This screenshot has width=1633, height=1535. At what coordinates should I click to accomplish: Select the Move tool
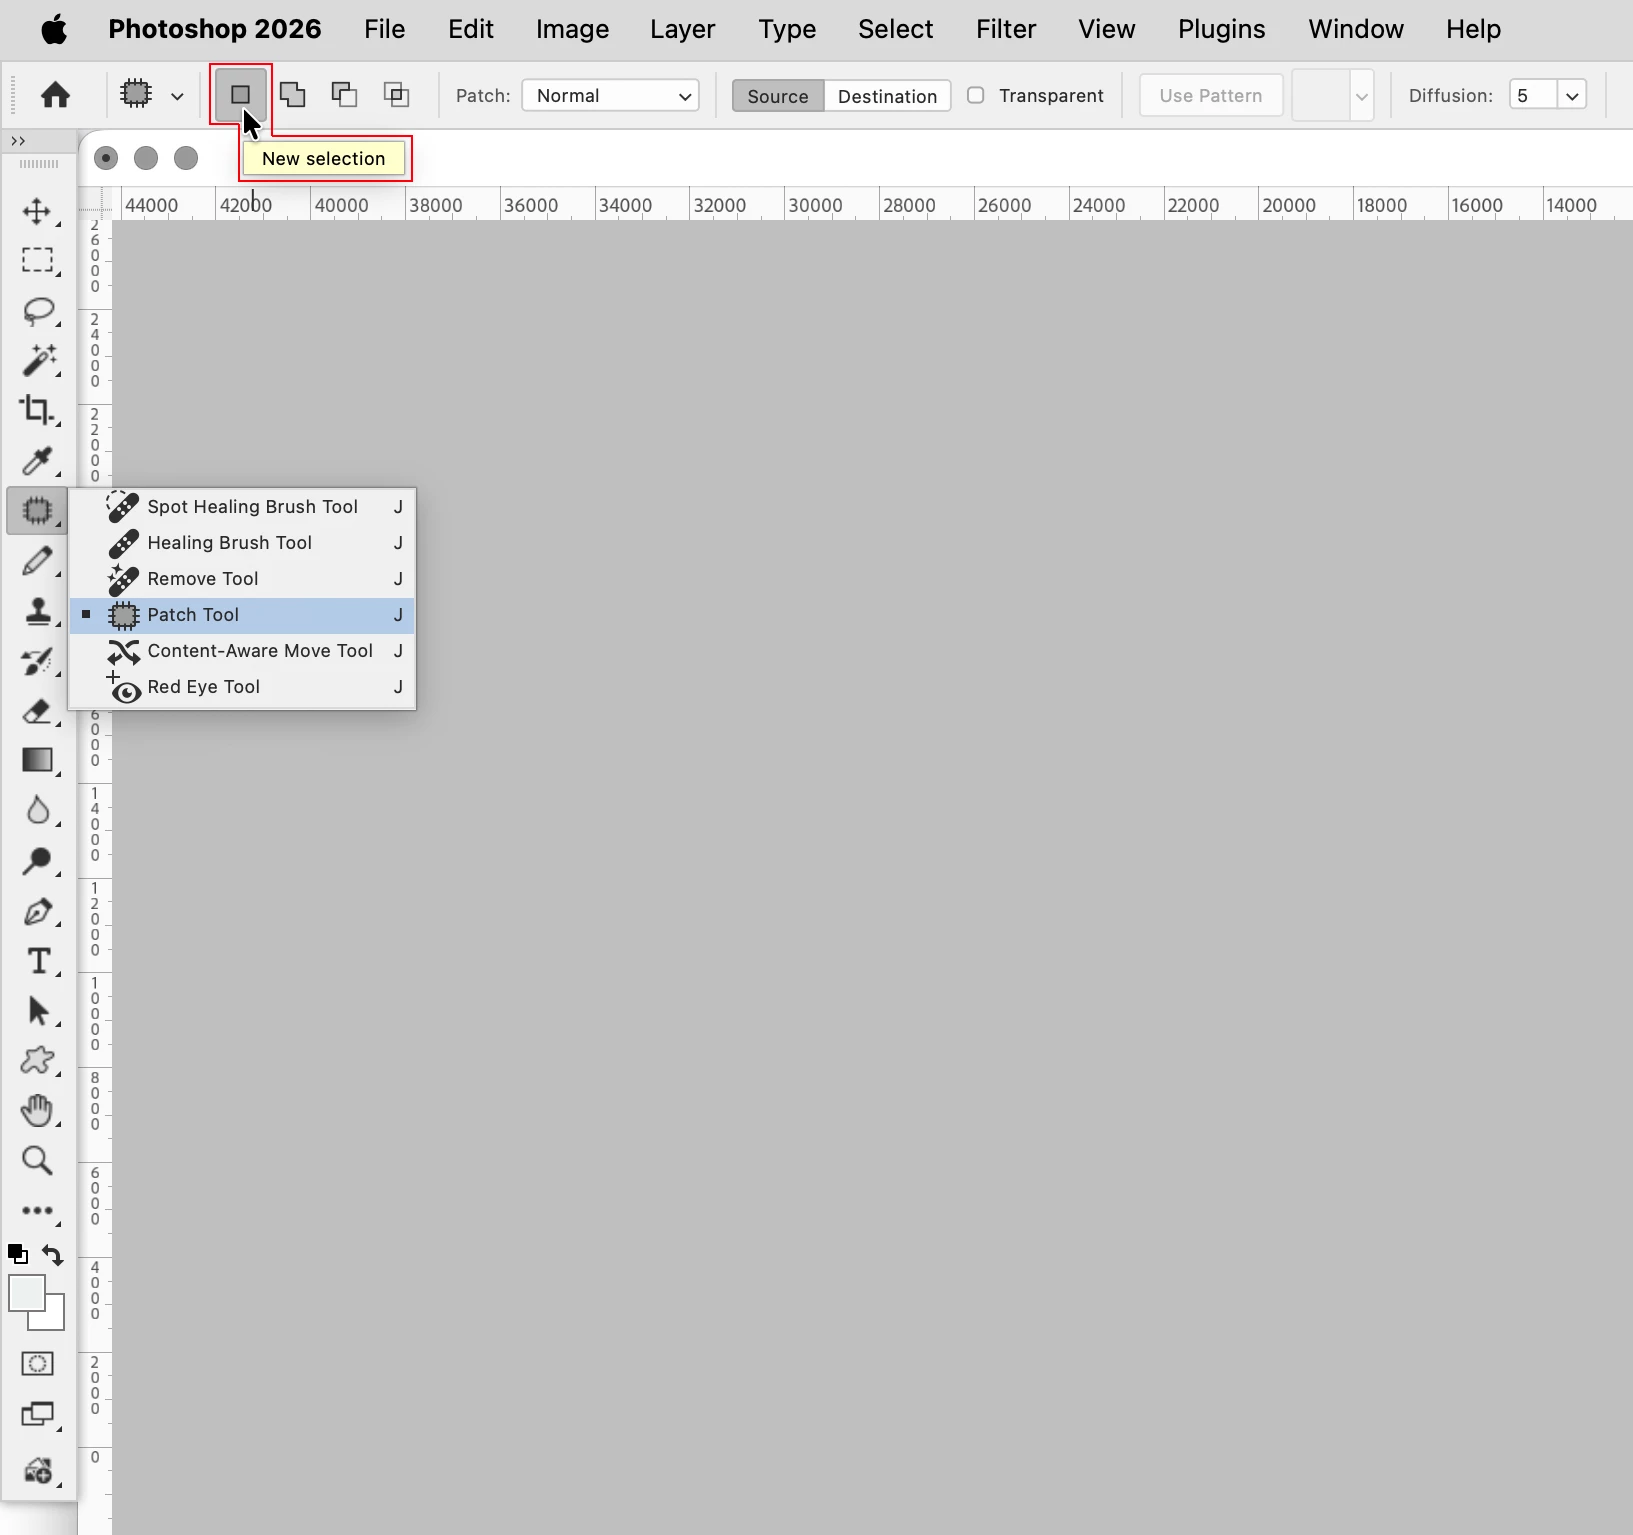coord(38,211)
